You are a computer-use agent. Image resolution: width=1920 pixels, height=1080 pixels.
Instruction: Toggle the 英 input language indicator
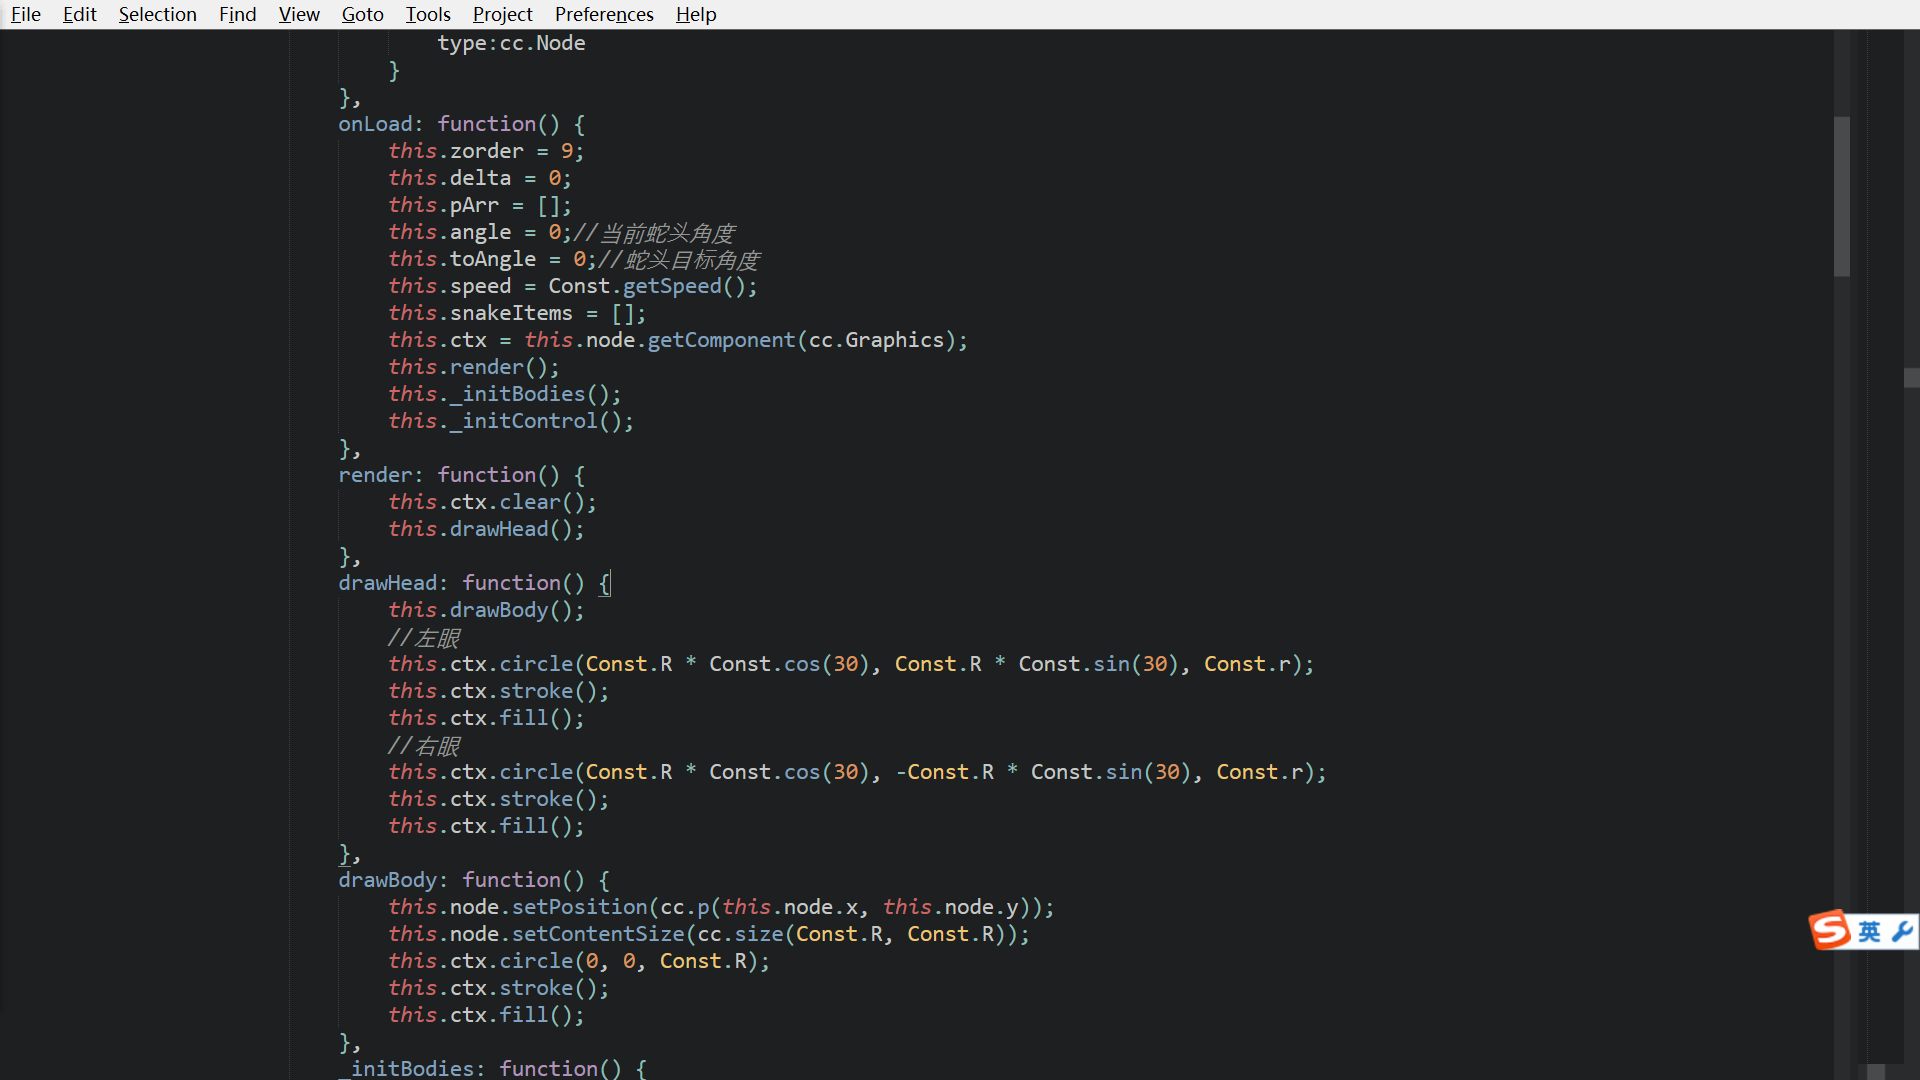1869,932
